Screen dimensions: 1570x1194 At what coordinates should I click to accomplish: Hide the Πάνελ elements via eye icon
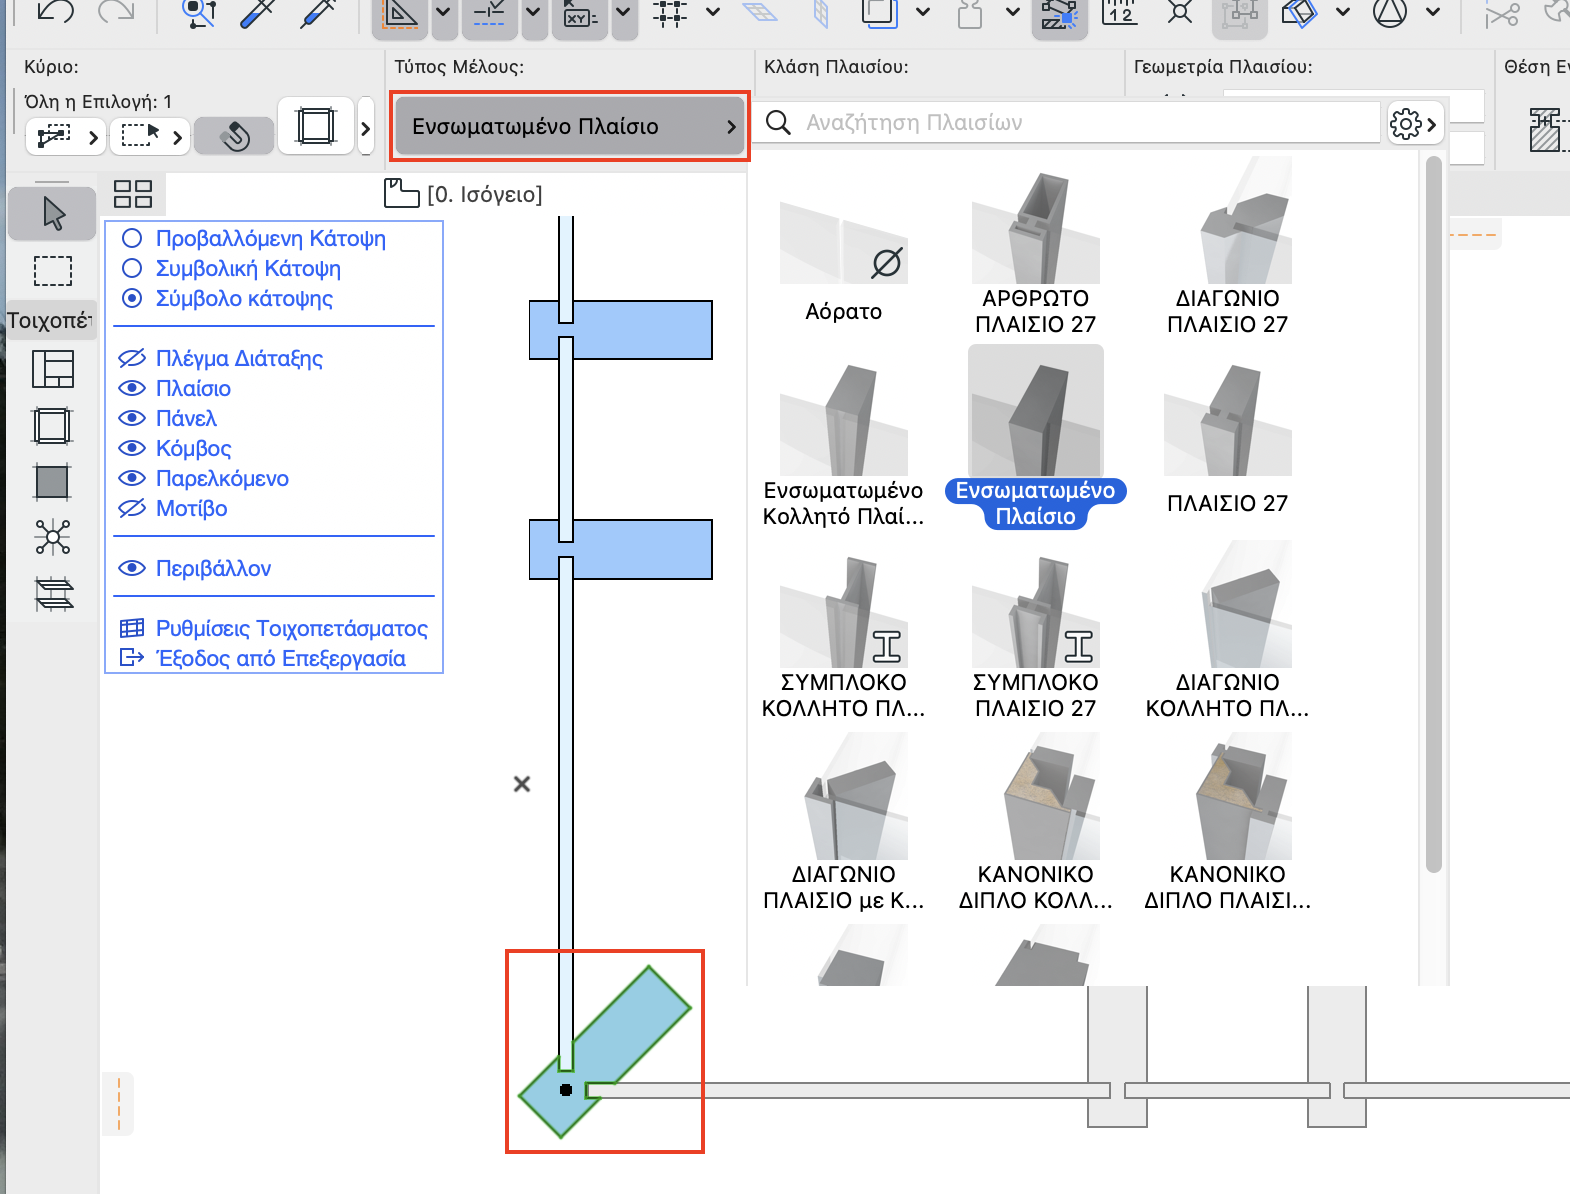pos(132,418)
